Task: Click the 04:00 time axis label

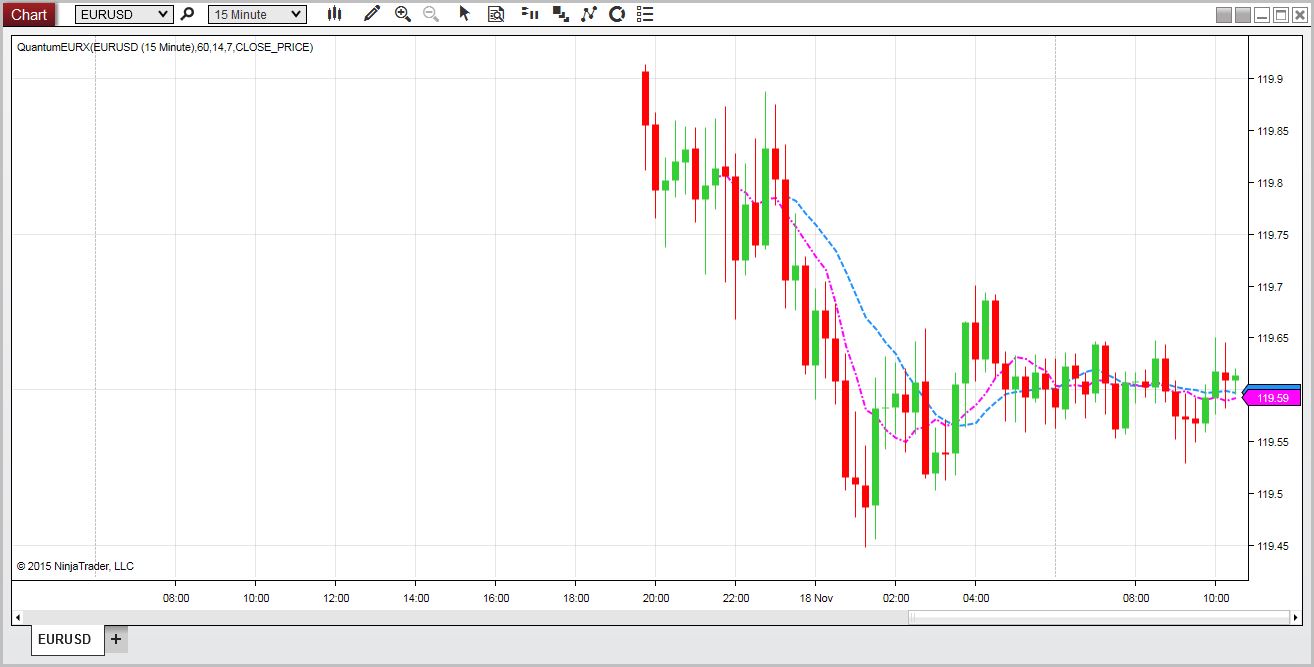Action: [976, 598]
